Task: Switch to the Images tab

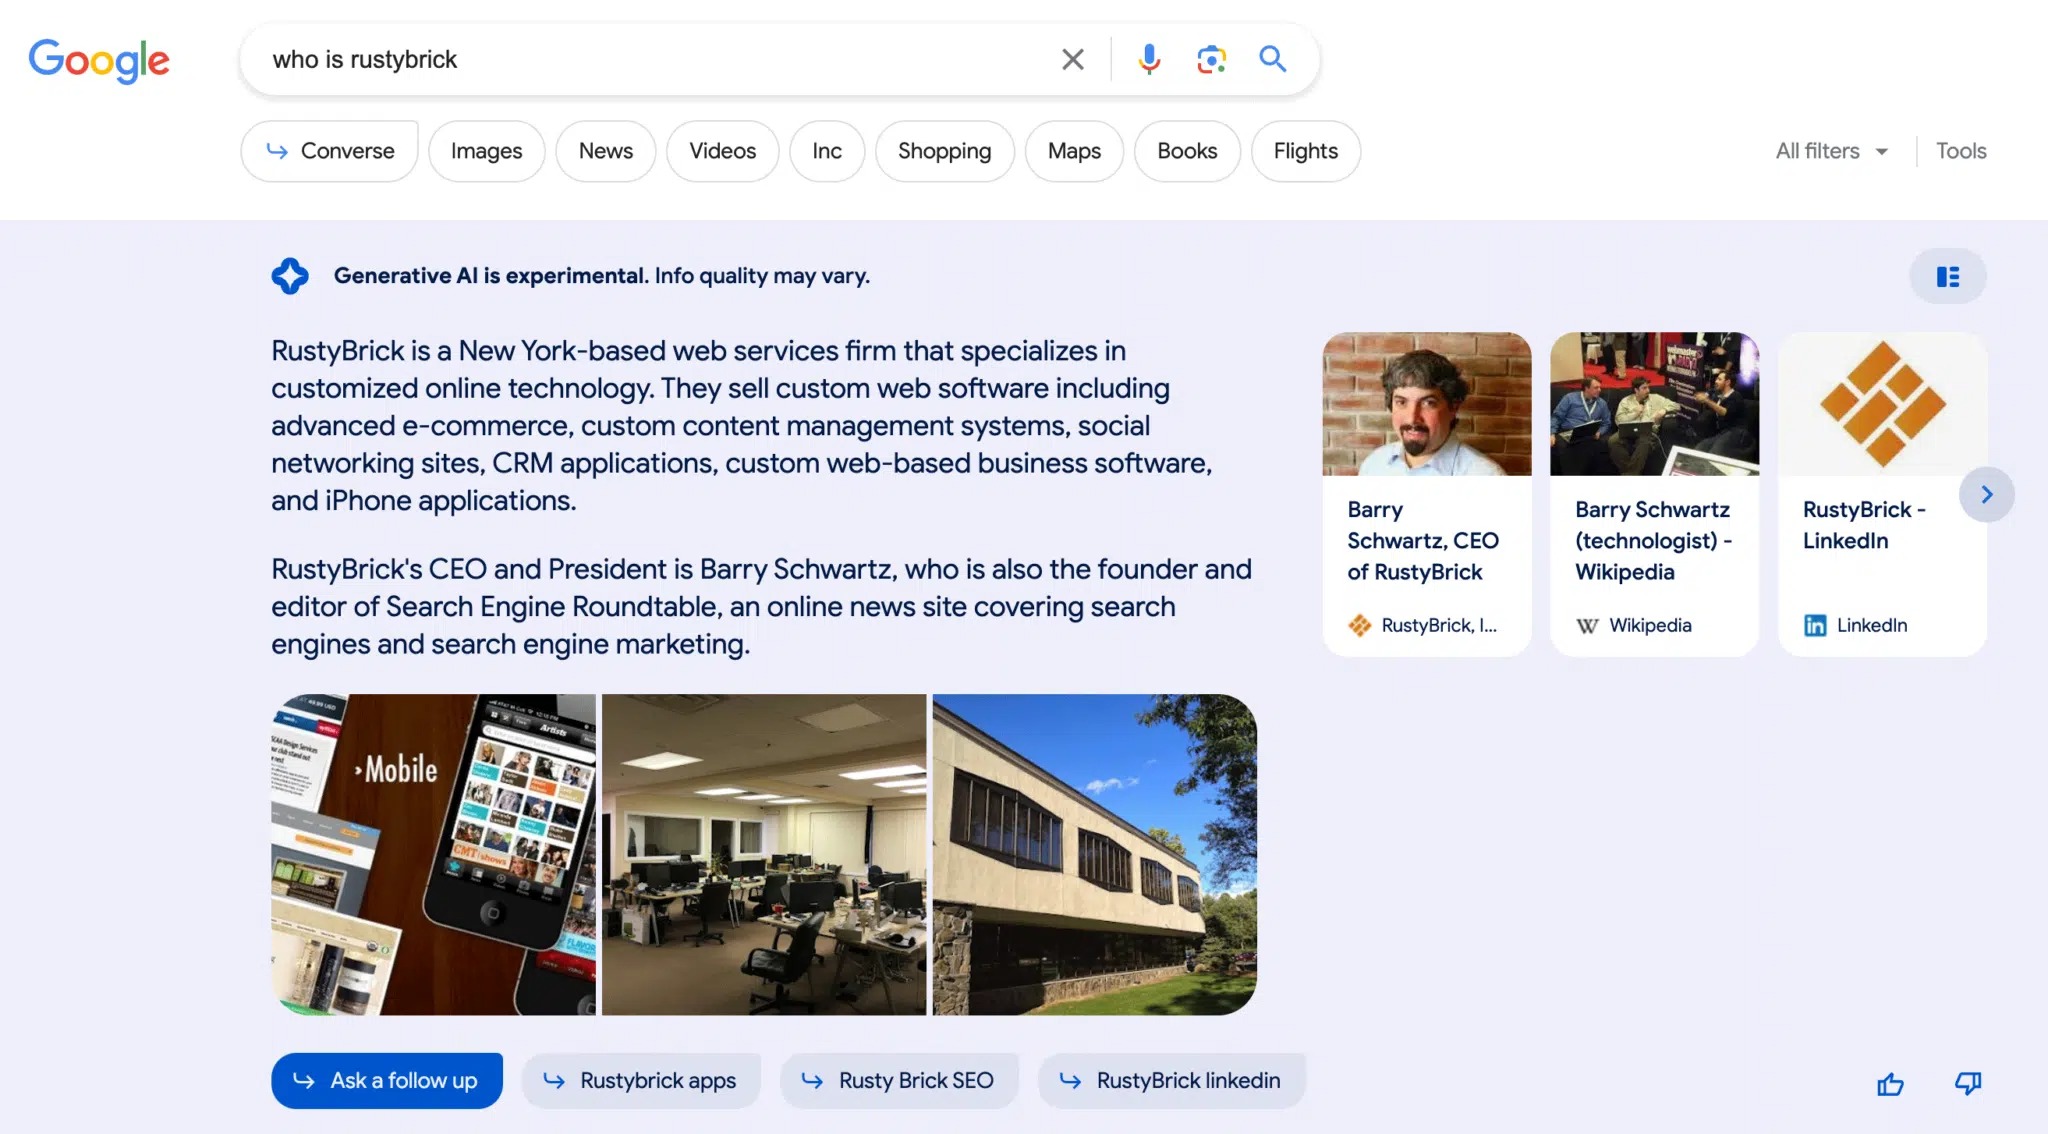Action: [x=486, y=151]
